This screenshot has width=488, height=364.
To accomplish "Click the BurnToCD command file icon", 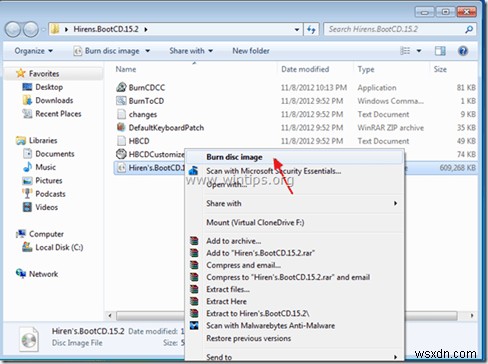I will click(121, 101).
